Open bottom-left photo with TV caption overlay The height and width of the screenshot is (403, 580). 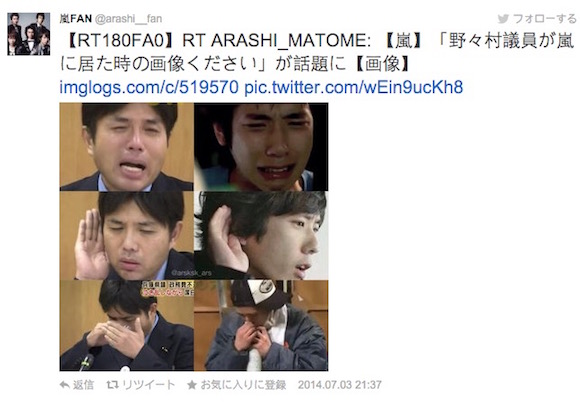pos(127,325)
